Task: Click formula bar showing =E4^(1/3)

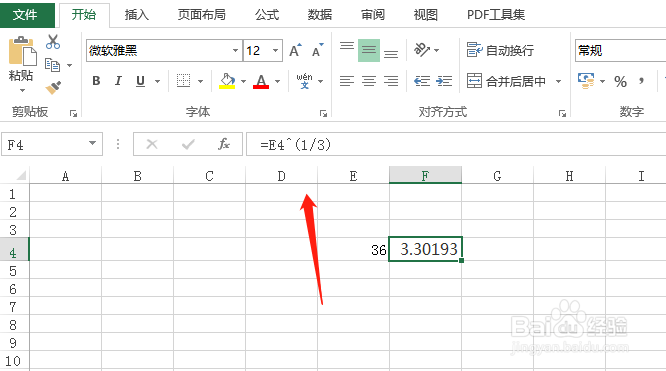Action: [x=456, y=144]
